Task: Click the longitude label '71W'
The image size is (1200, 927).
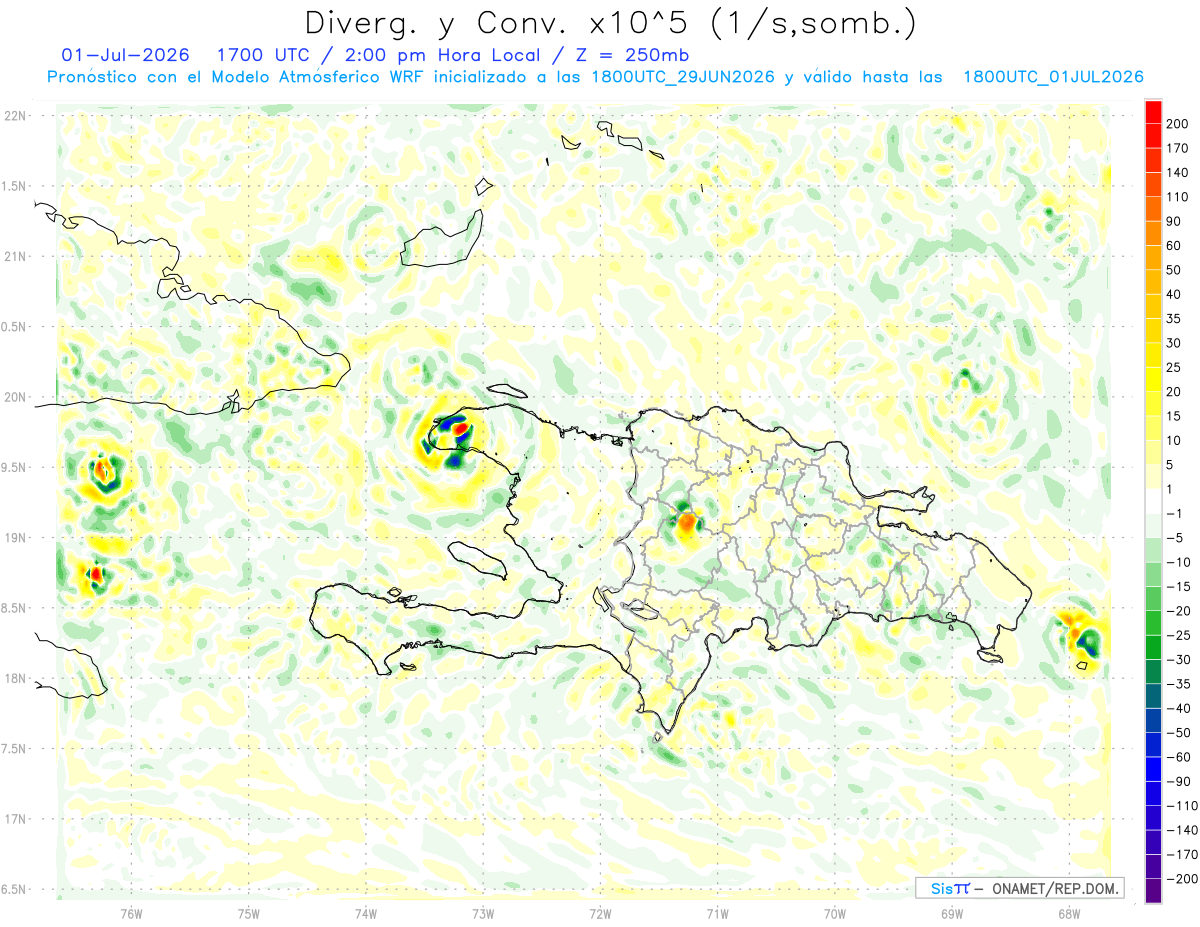Action: 717,913
